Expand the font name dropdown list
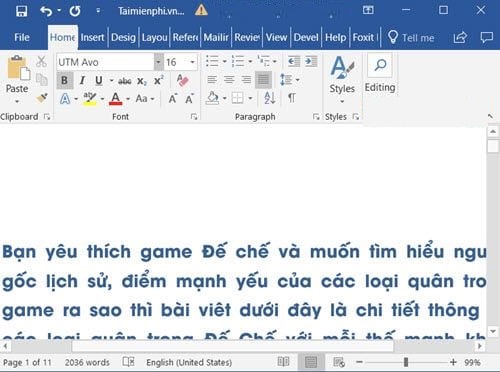Image resolution: width=500 pixels, height=372 pixels. point(159,62)
